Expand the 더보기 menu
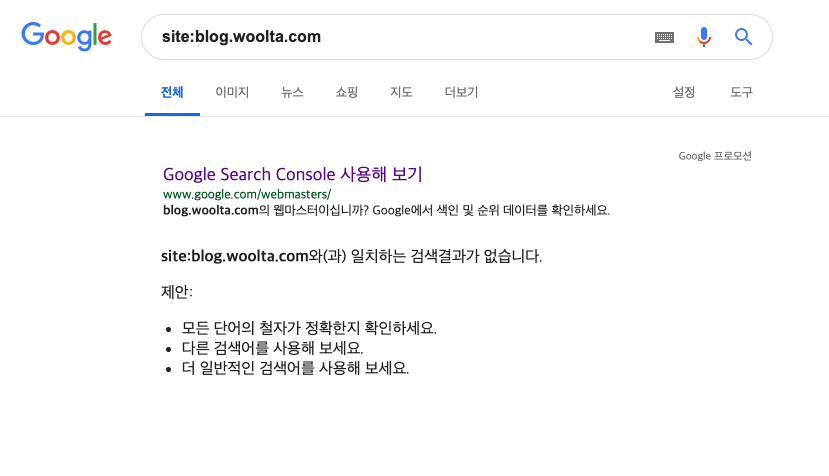The height and width of the screenshot is (476, 829). tap(461, 92)
